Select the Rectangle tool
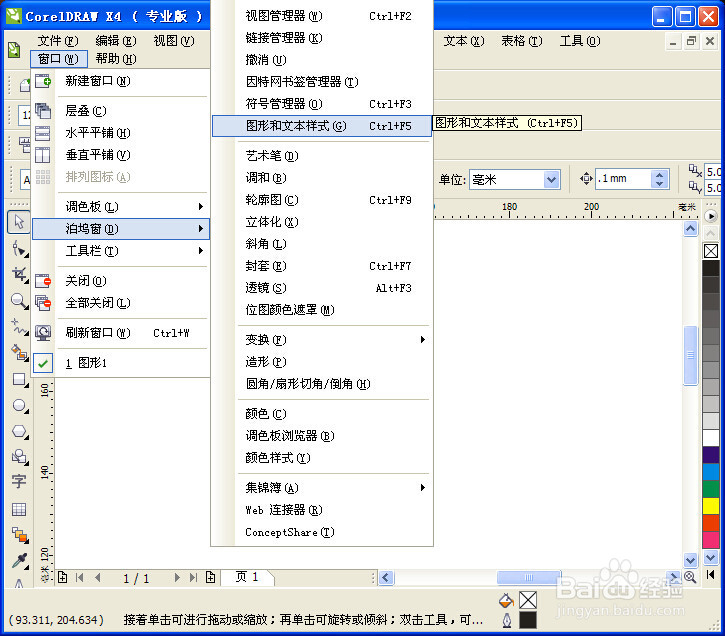Screen dimensions: 725x636 [19, 380]
